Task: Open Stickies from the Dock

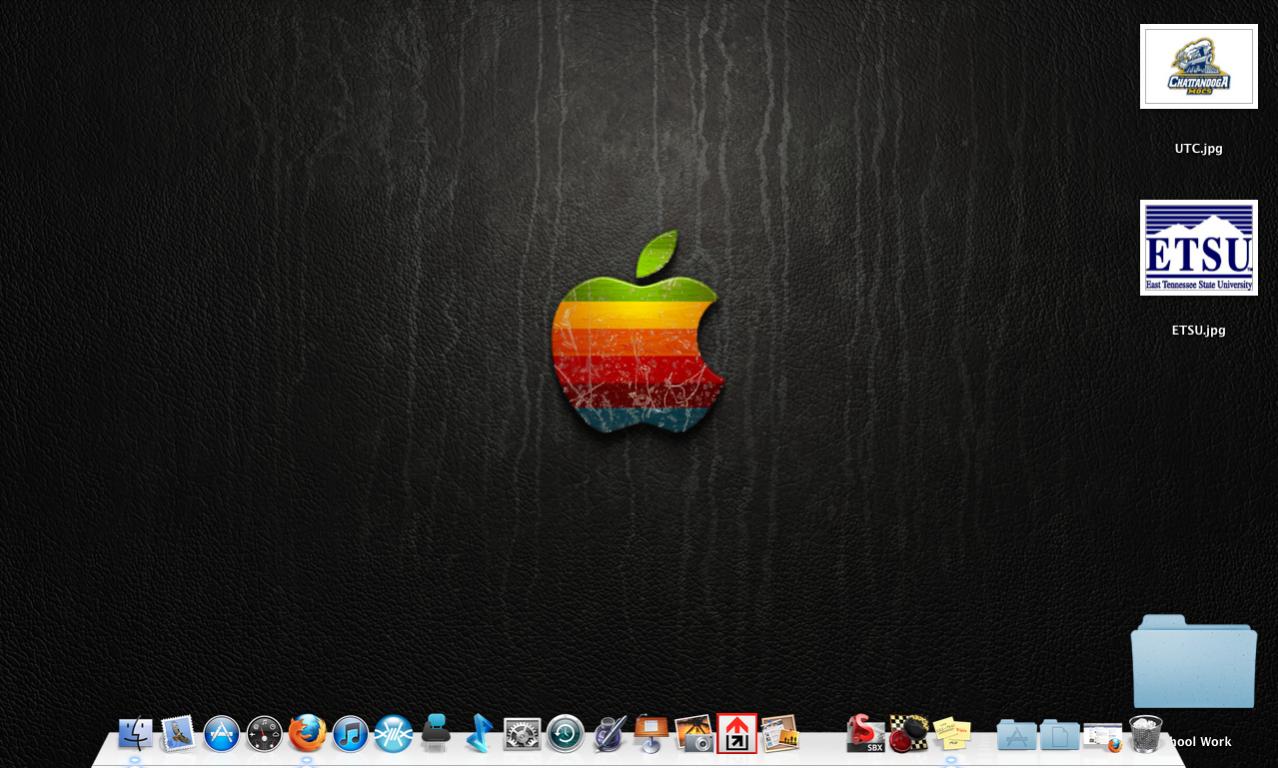Action: tap(951, 734)
